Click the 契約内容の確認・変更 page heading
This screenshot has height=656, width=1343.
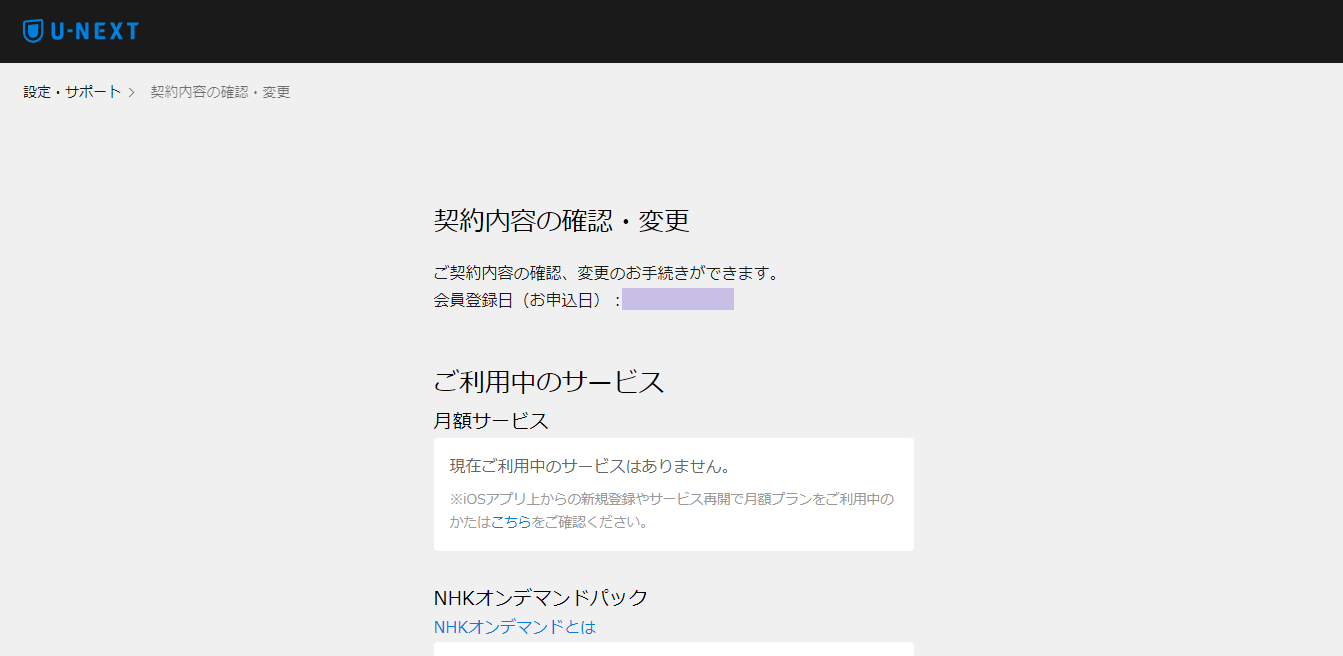[561, 220]
